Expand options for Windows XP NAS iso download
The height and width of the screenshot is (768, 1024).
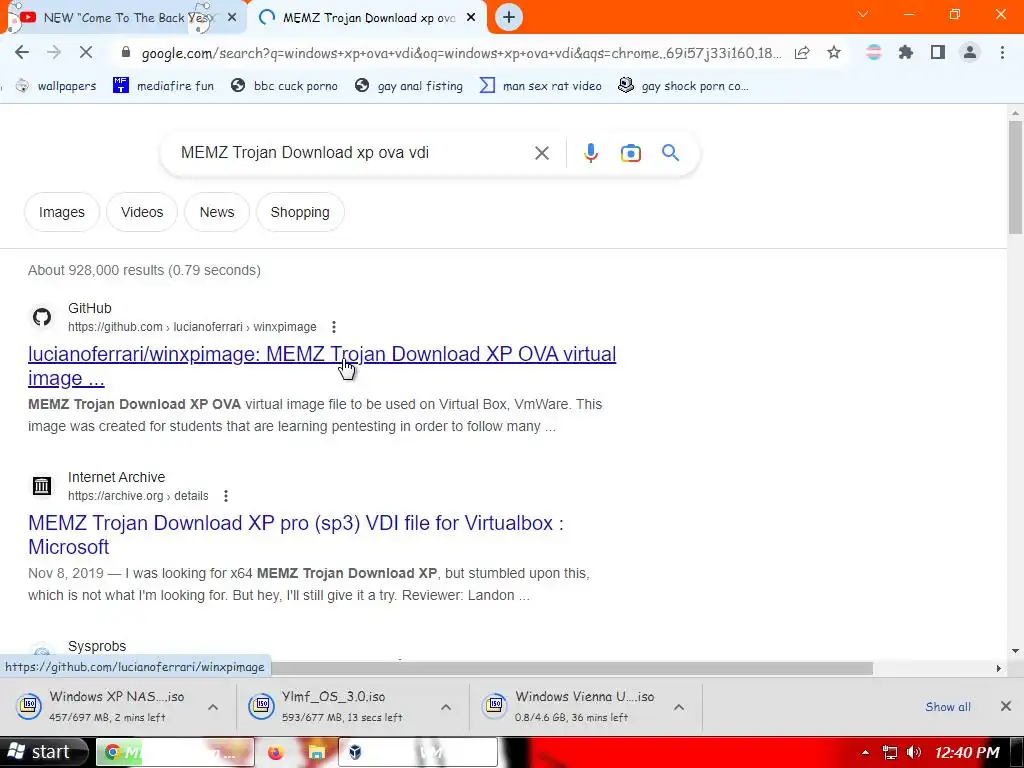(213, 707)
